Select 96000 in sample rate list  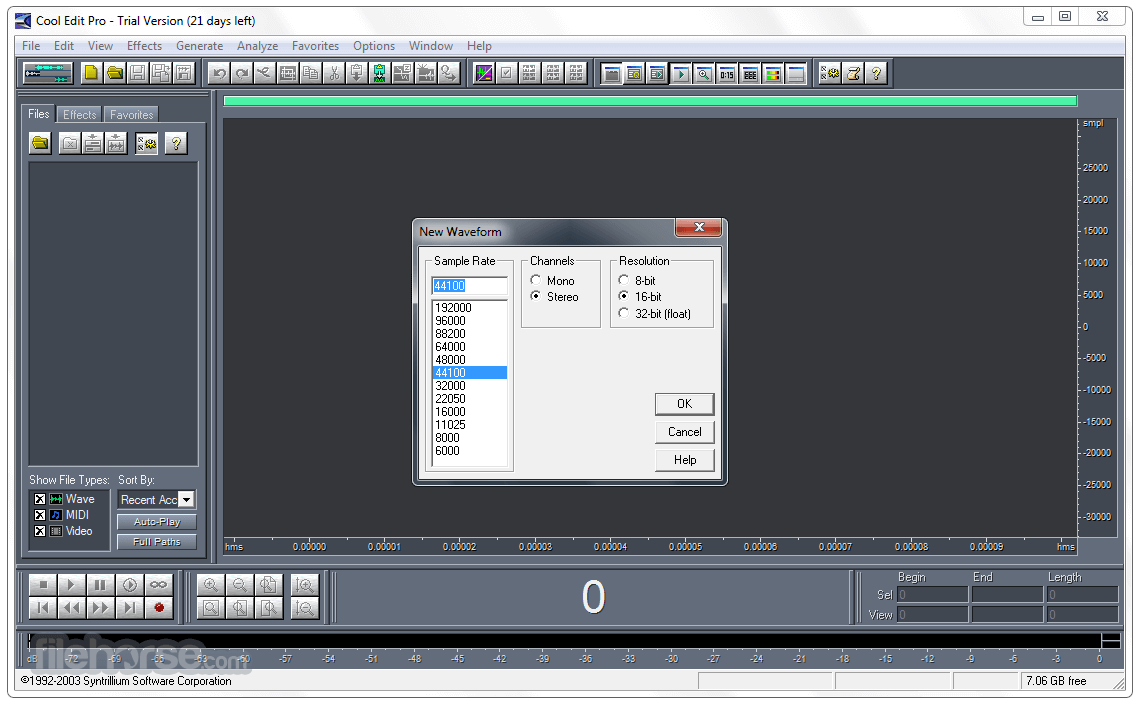pos(469,321)
